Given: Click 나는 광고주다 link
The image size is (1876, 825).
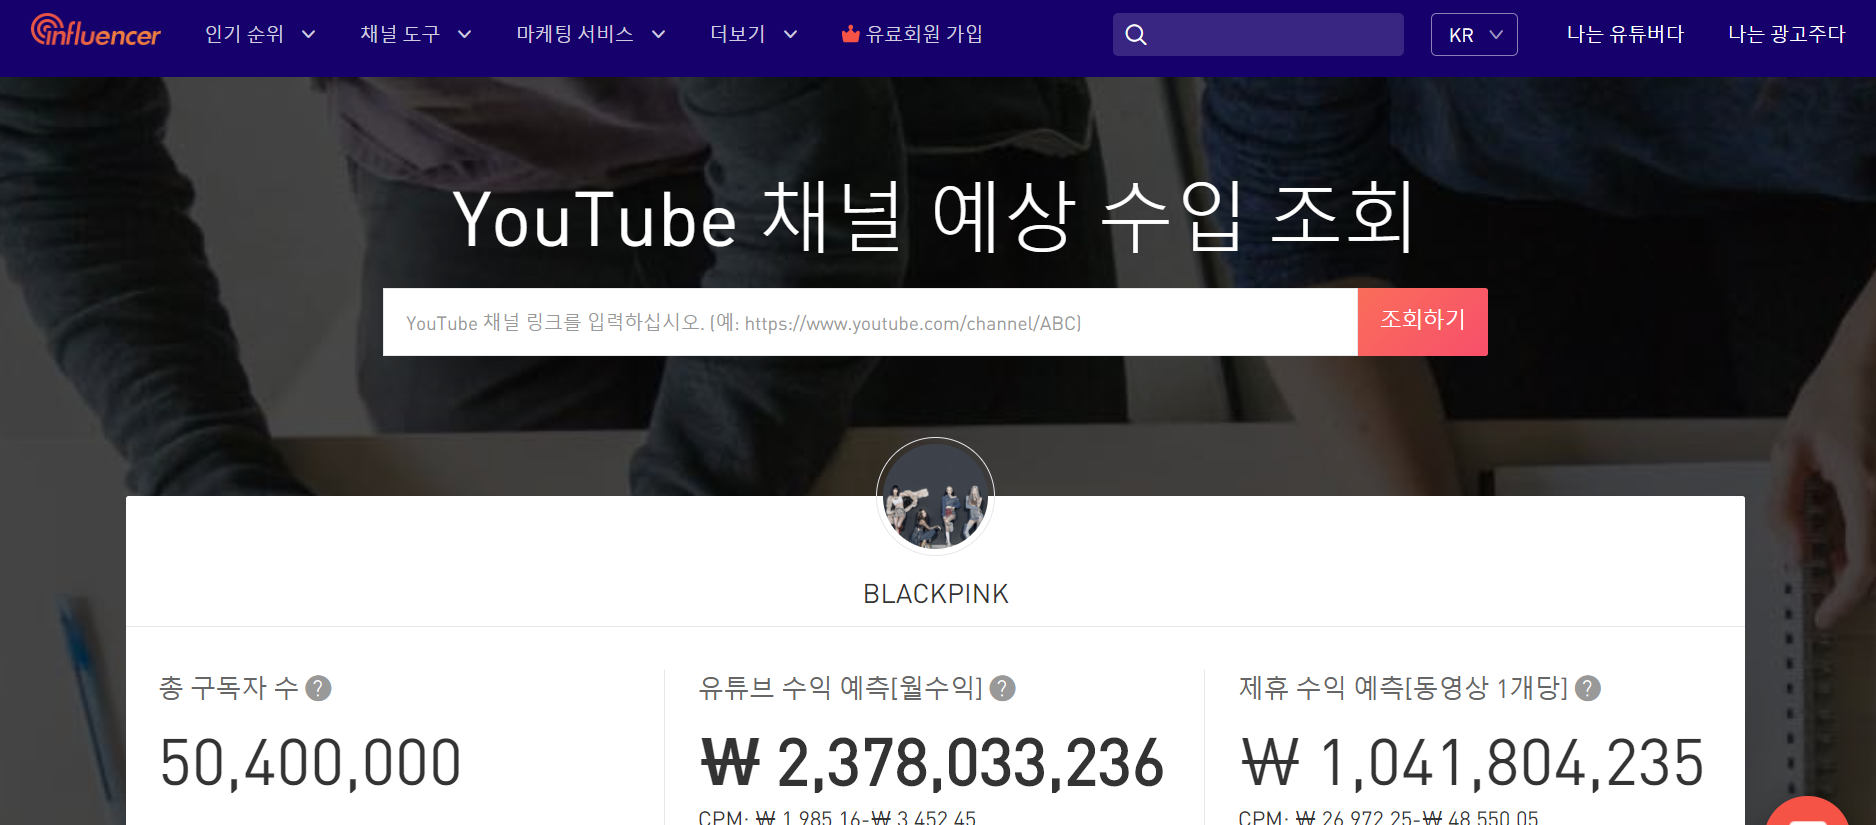Looking at the screenshot, I should pyautogui.click(x=1786, y=34).
